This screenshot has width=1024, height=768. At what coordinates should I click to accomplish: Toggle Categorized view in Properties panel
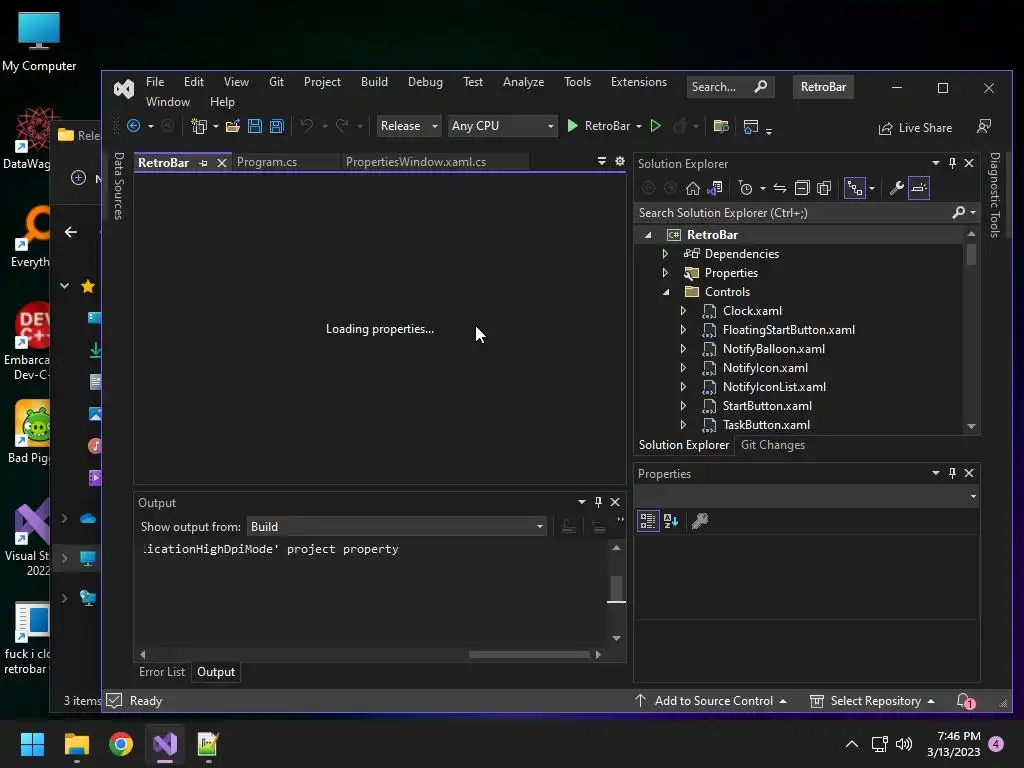(648, 520)
